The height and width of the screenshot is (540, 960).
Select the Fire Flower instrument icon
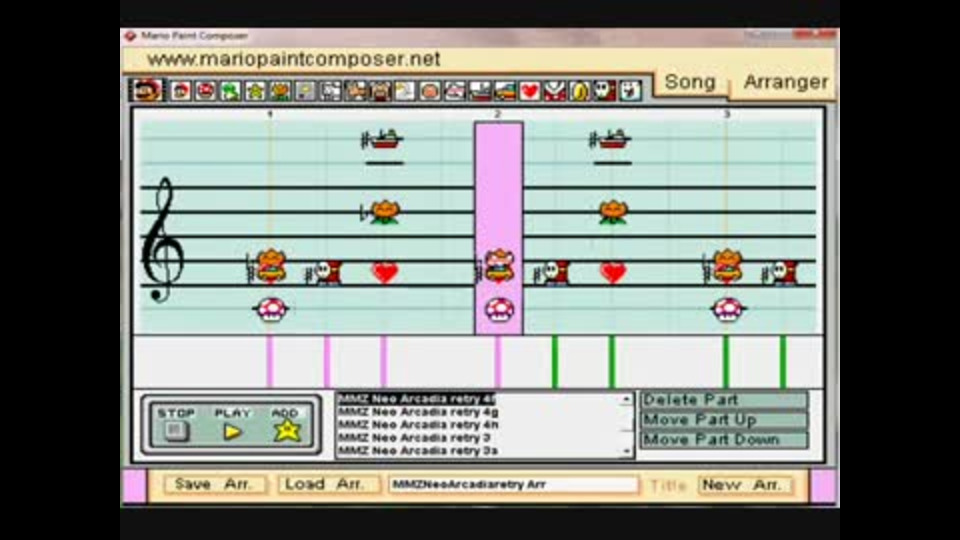280,91
